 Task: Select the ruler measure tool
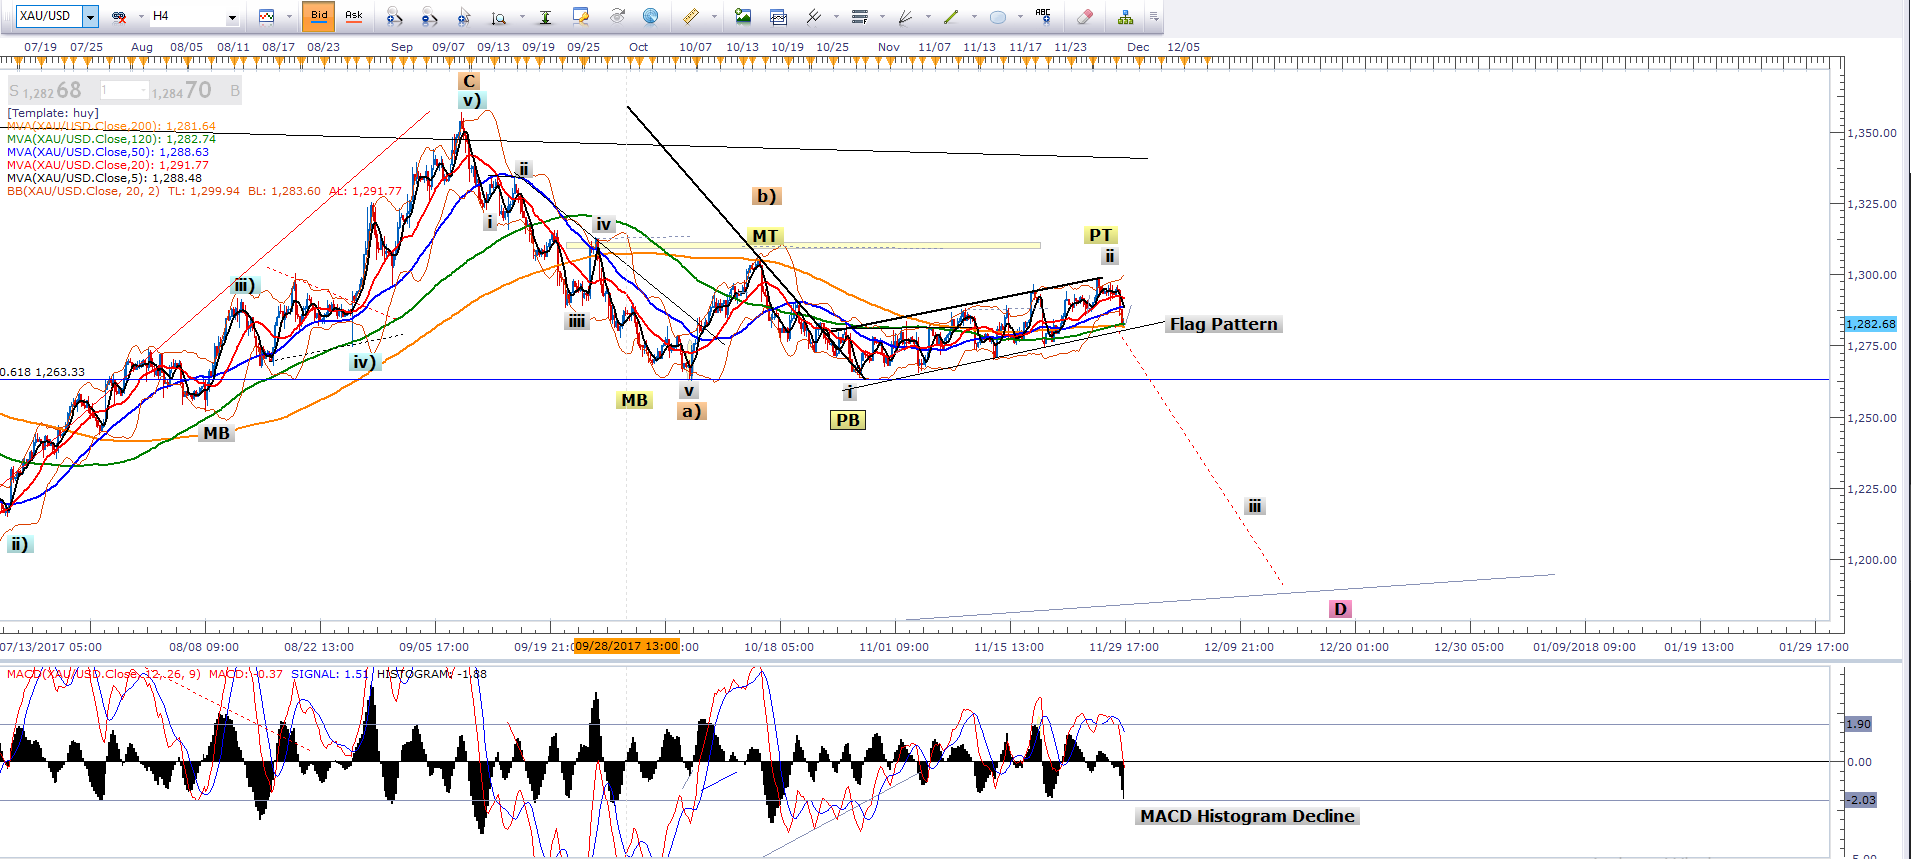click(x=691, y=16)
